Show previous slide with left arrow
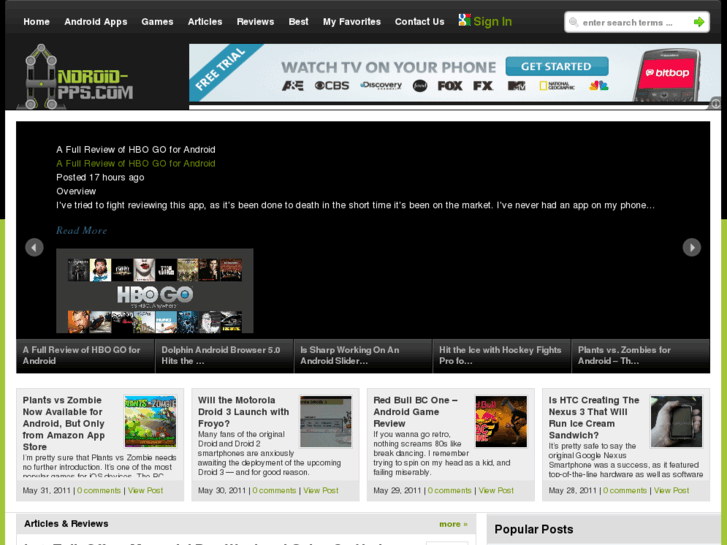Screen dimensions: 727x545 coord(34,247)
